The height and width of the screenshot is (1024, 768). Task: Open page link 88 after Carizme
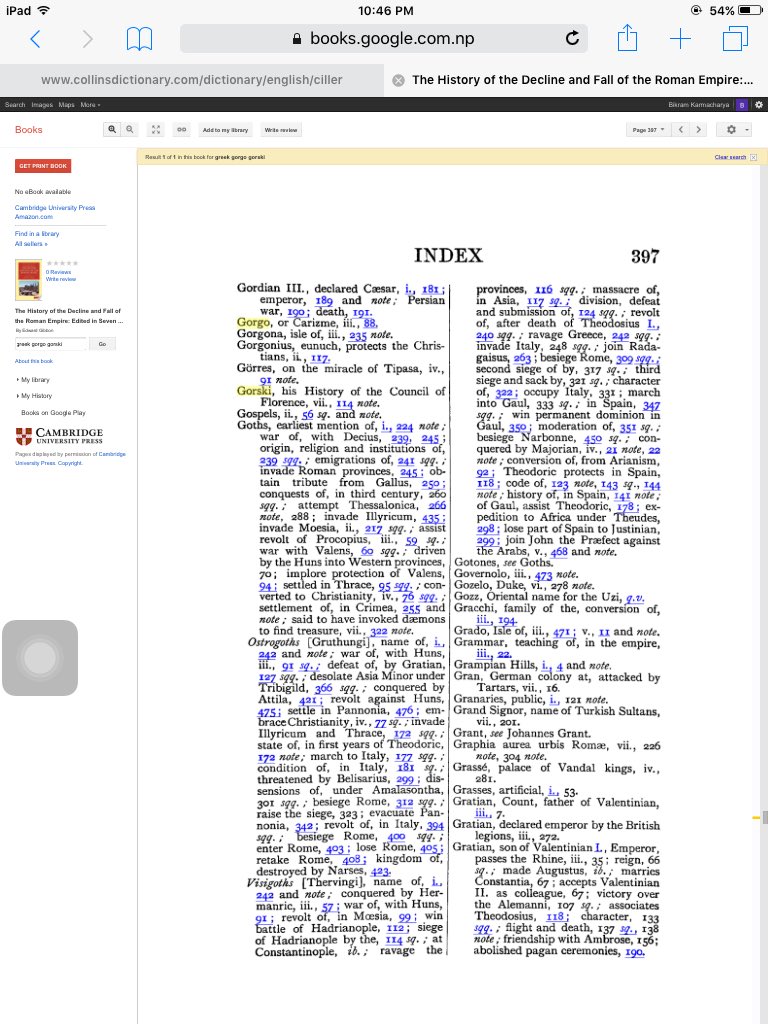370,323
